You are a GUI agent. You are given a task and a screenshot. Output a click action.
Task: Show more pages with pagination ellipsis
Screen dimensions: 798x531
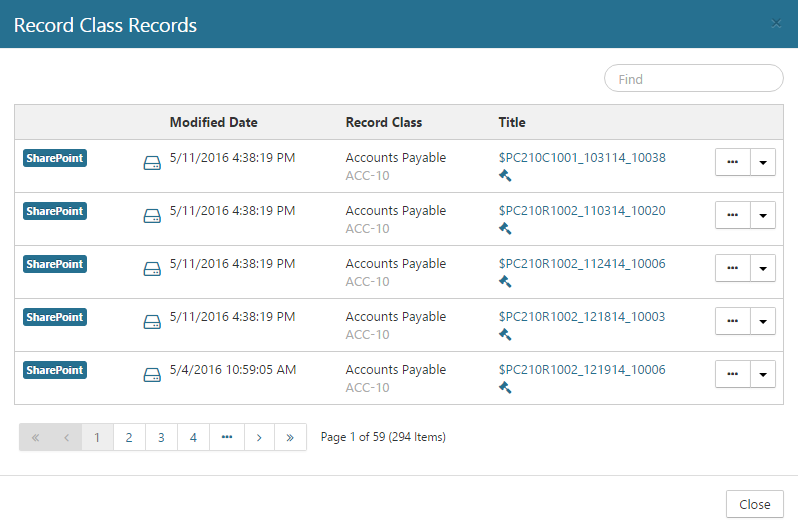tap(226, 437)
